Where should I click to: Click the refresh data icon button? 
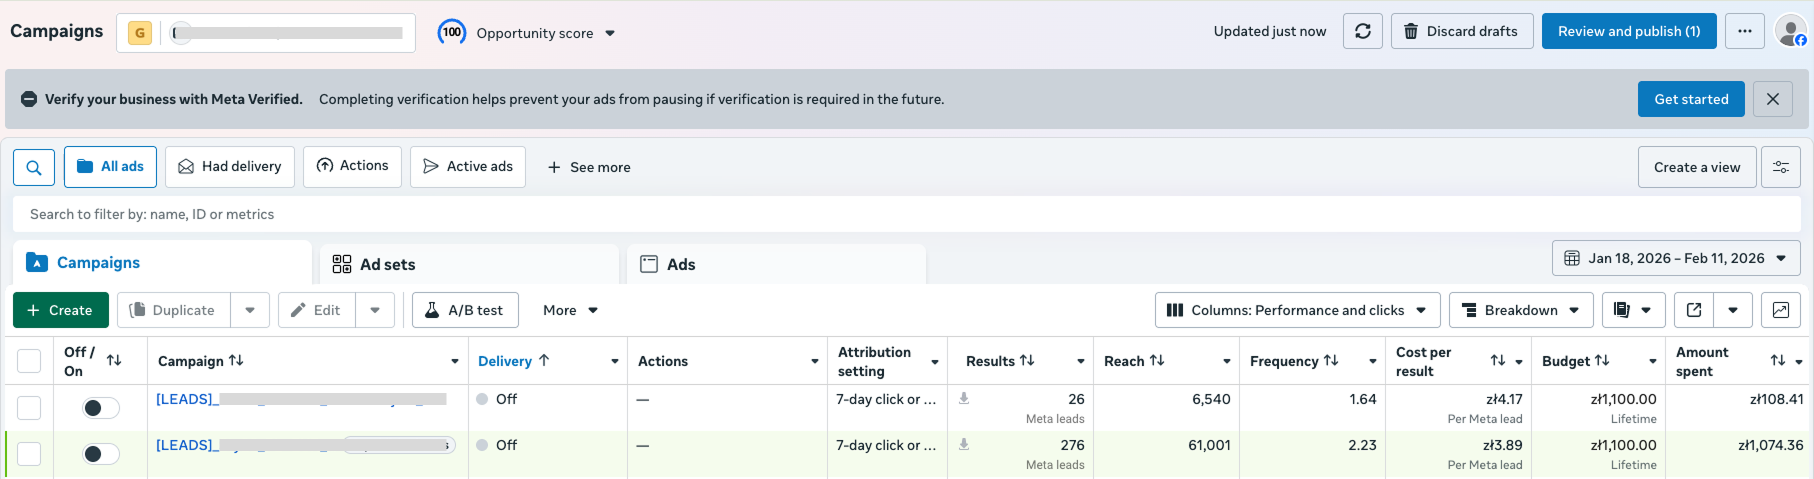1362,31
